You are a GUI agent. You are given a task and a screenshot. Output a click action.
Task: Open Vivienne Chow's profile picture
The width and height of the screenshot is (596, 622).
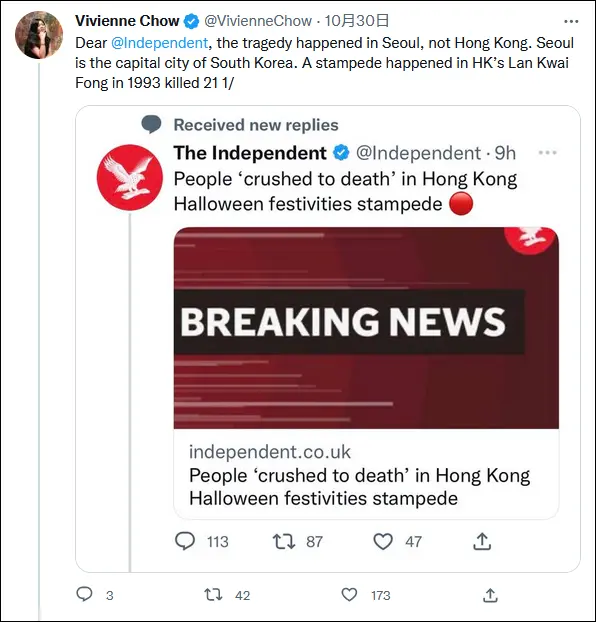39,35
